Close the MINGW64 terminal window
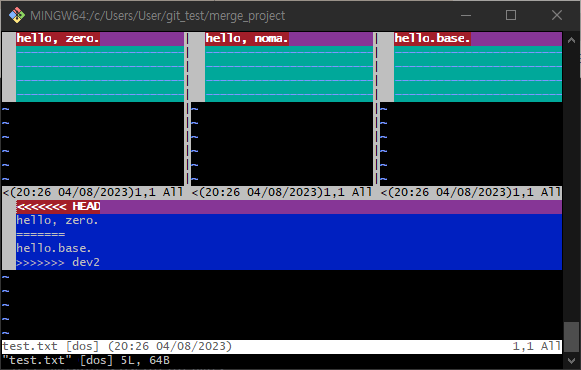The width and height of the screenshot is (581, 370). coord(557,16)
